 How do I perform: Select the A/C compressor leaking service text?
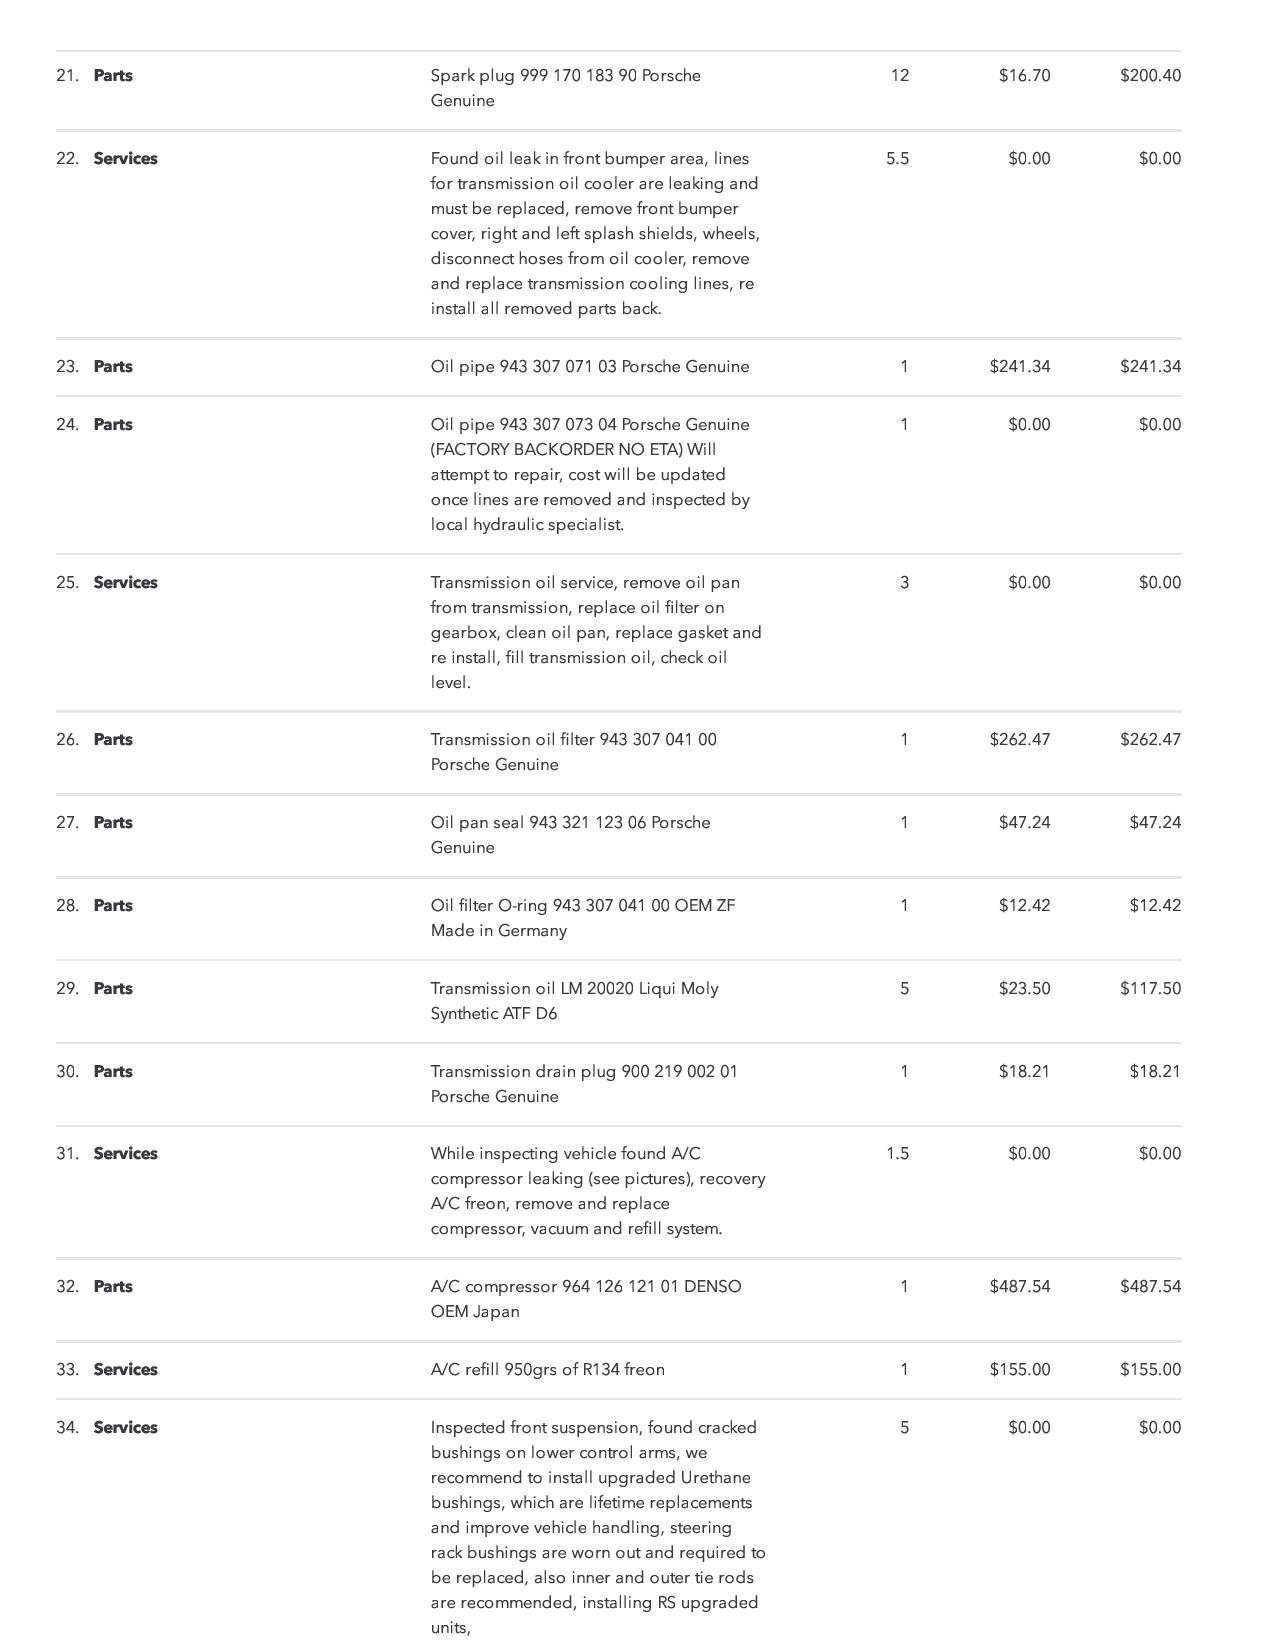pos(597,1191)
